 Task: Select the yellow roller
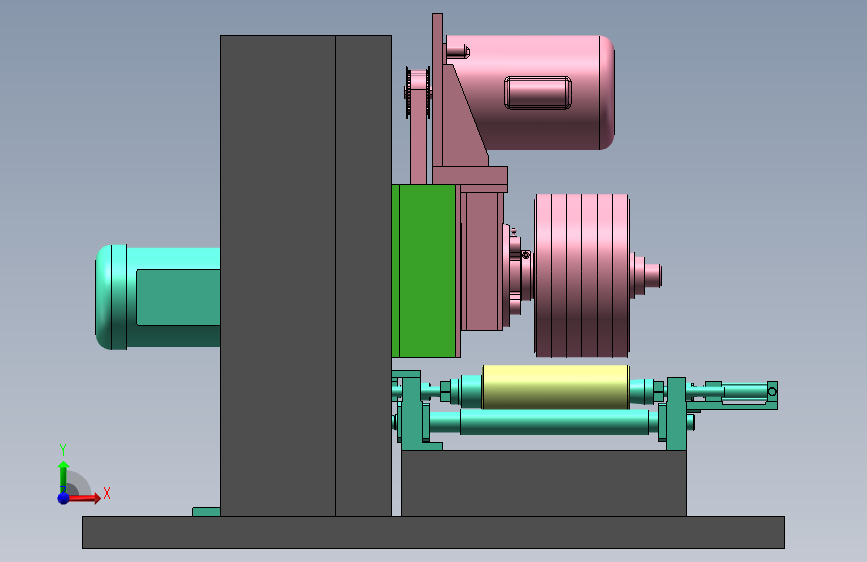(556, 387)
